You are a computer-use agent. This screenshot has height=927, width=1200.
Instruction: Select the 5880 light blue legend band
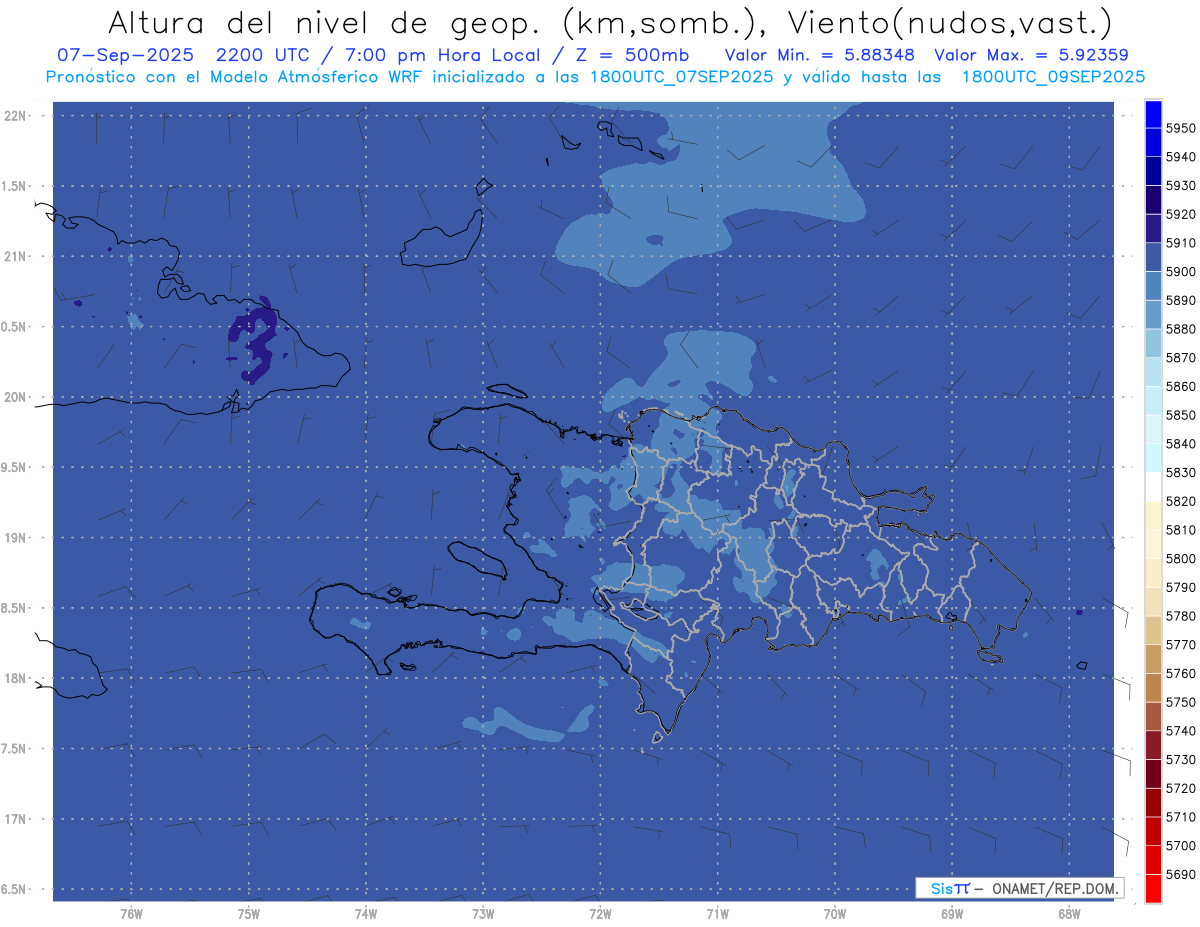click(x=1153, y=315)
